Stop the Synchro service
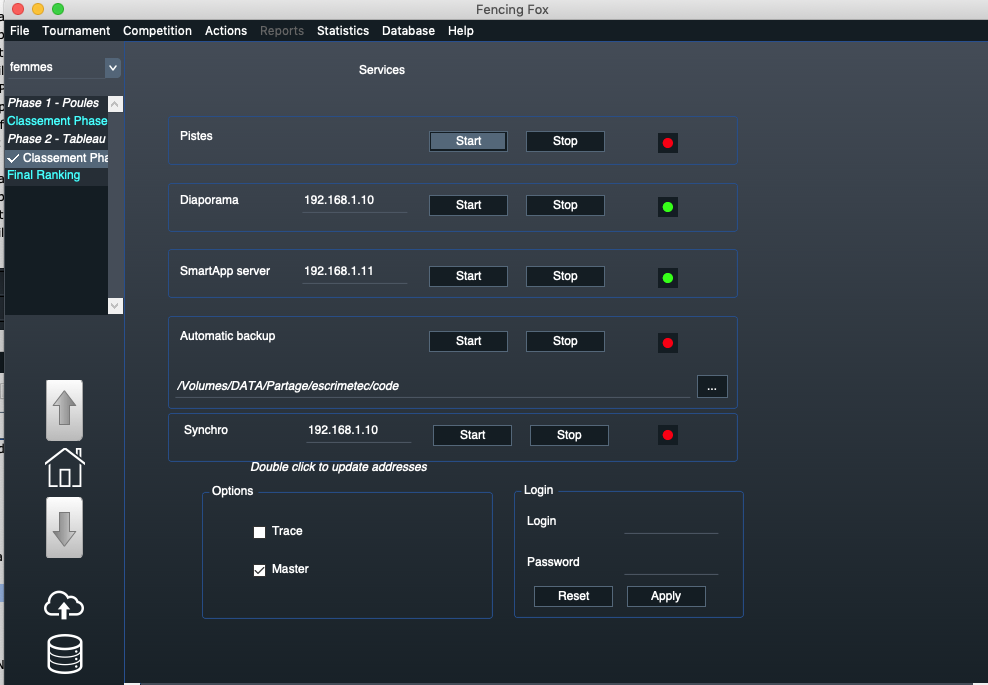Viewport: 988px width, 685px height. click(x=569, y=435)
